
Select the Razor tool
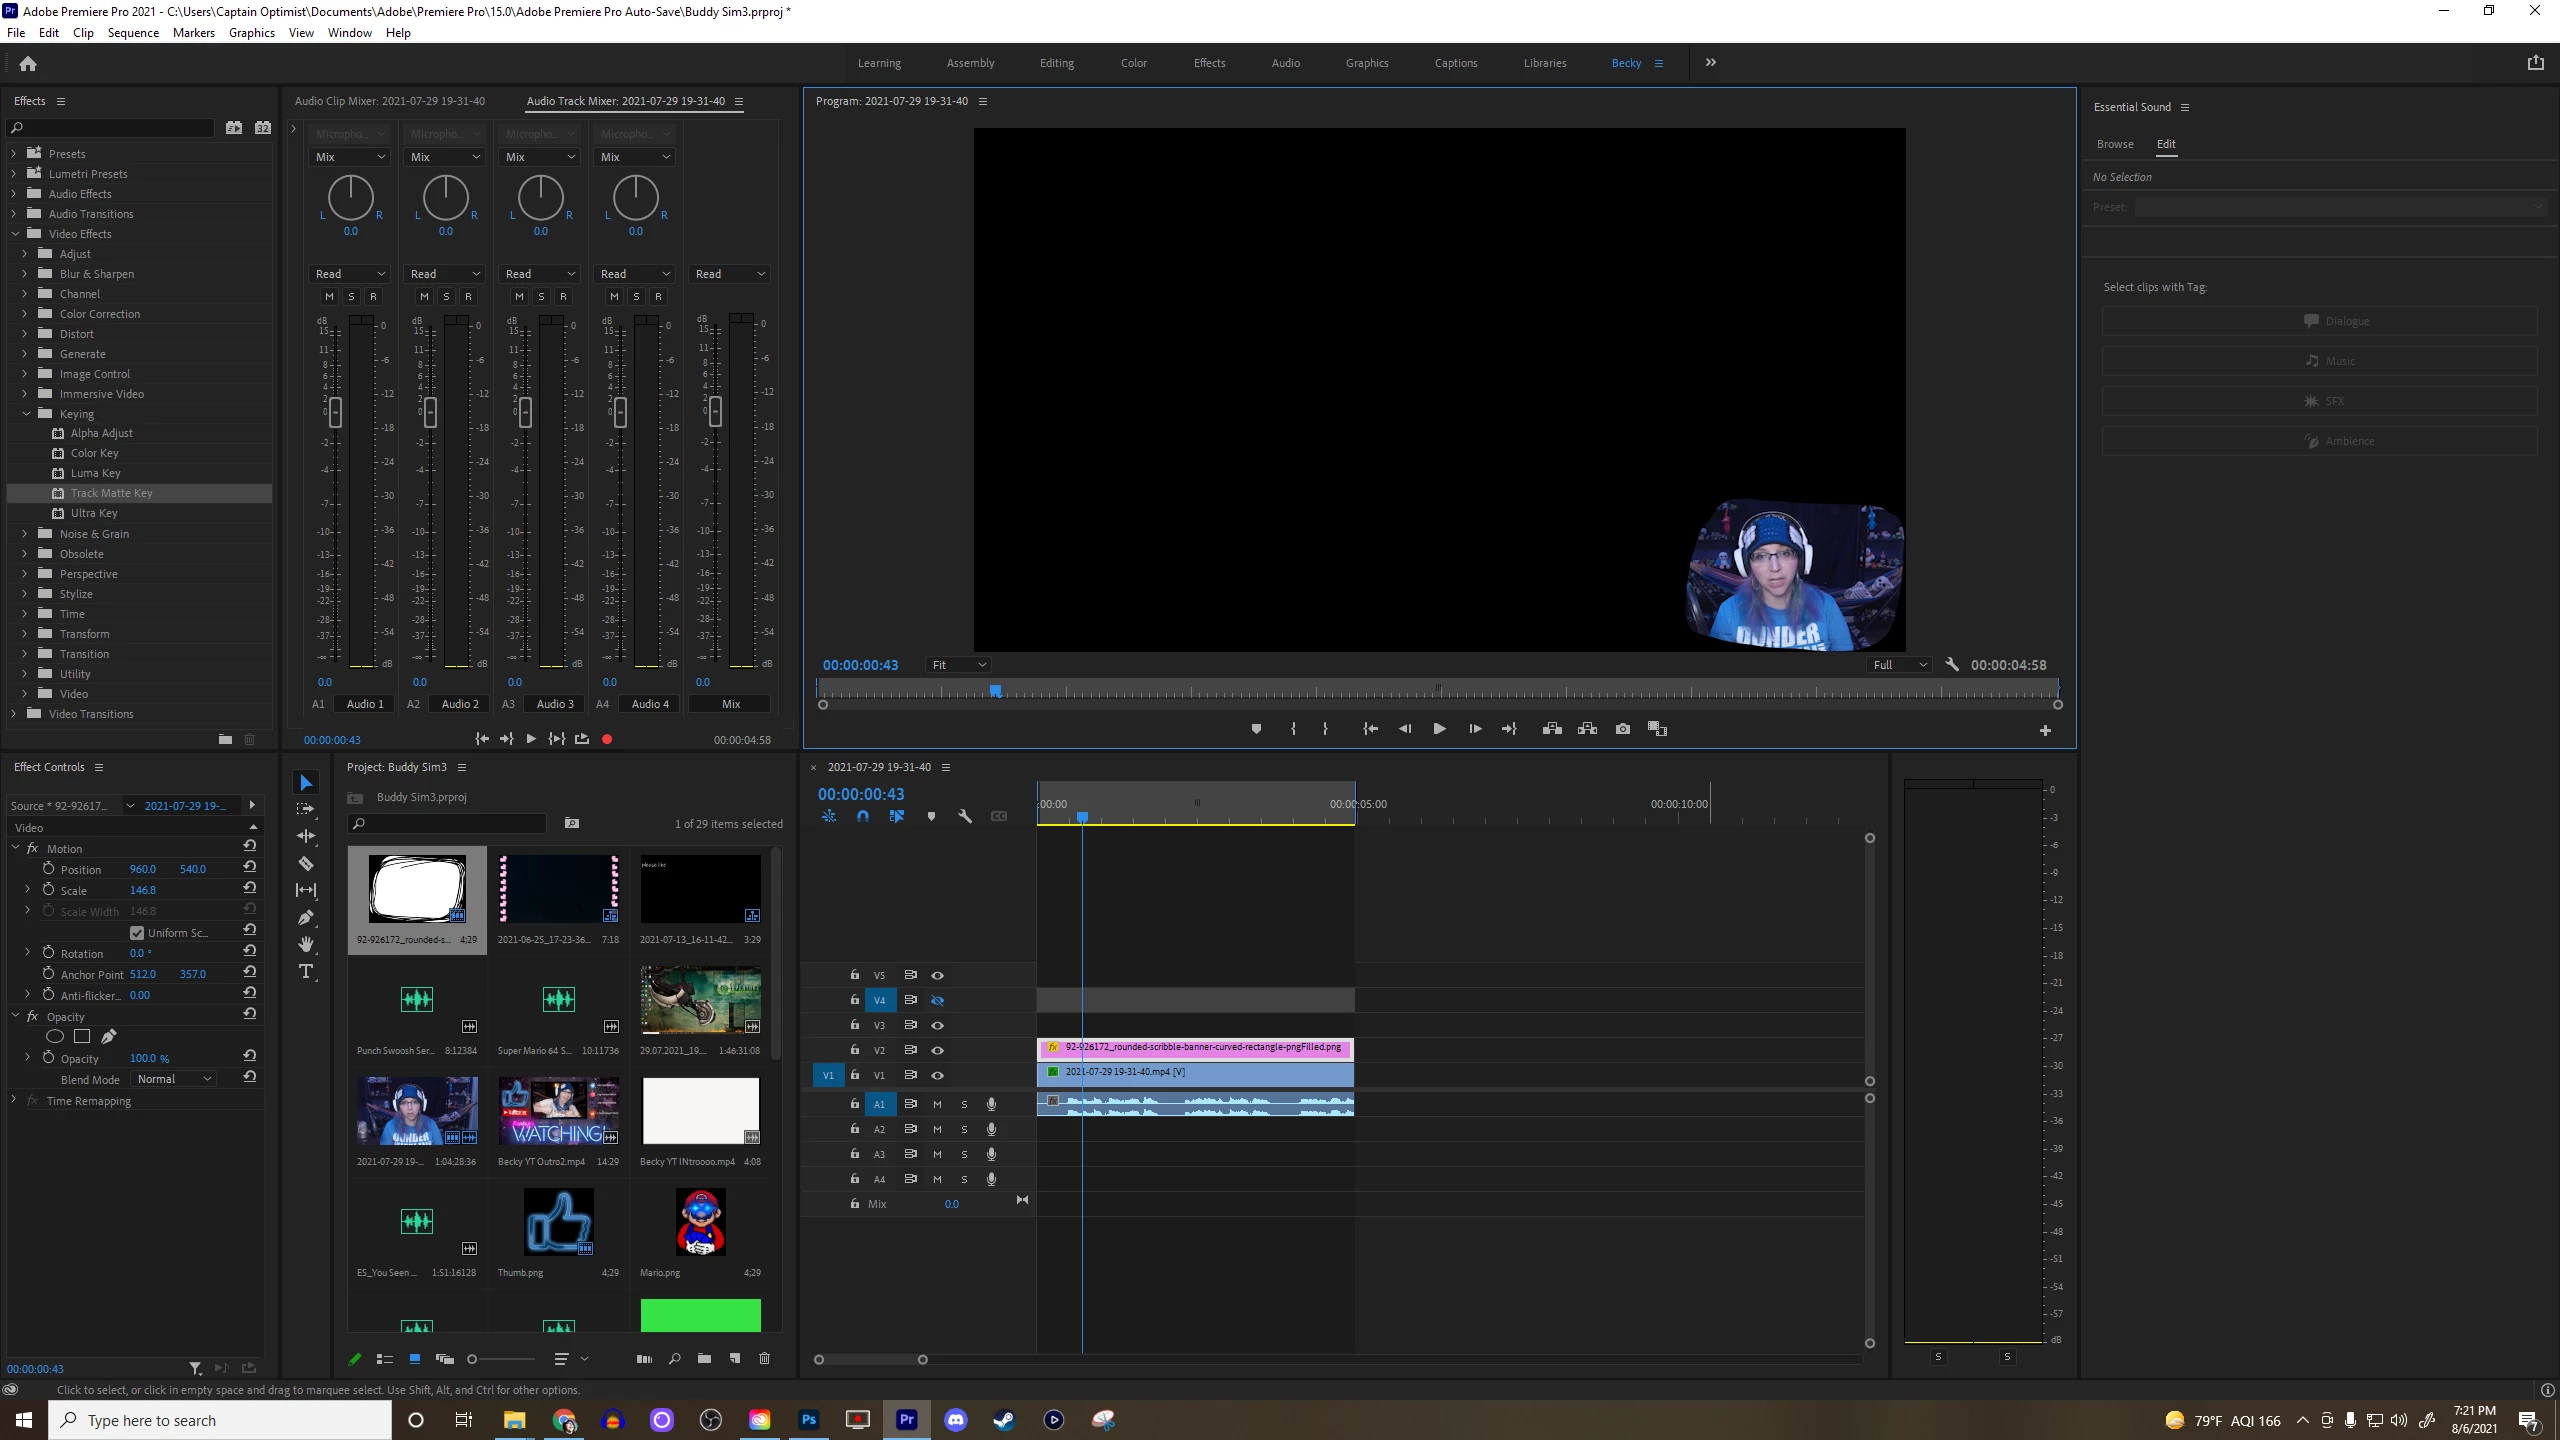pos(306,863)
